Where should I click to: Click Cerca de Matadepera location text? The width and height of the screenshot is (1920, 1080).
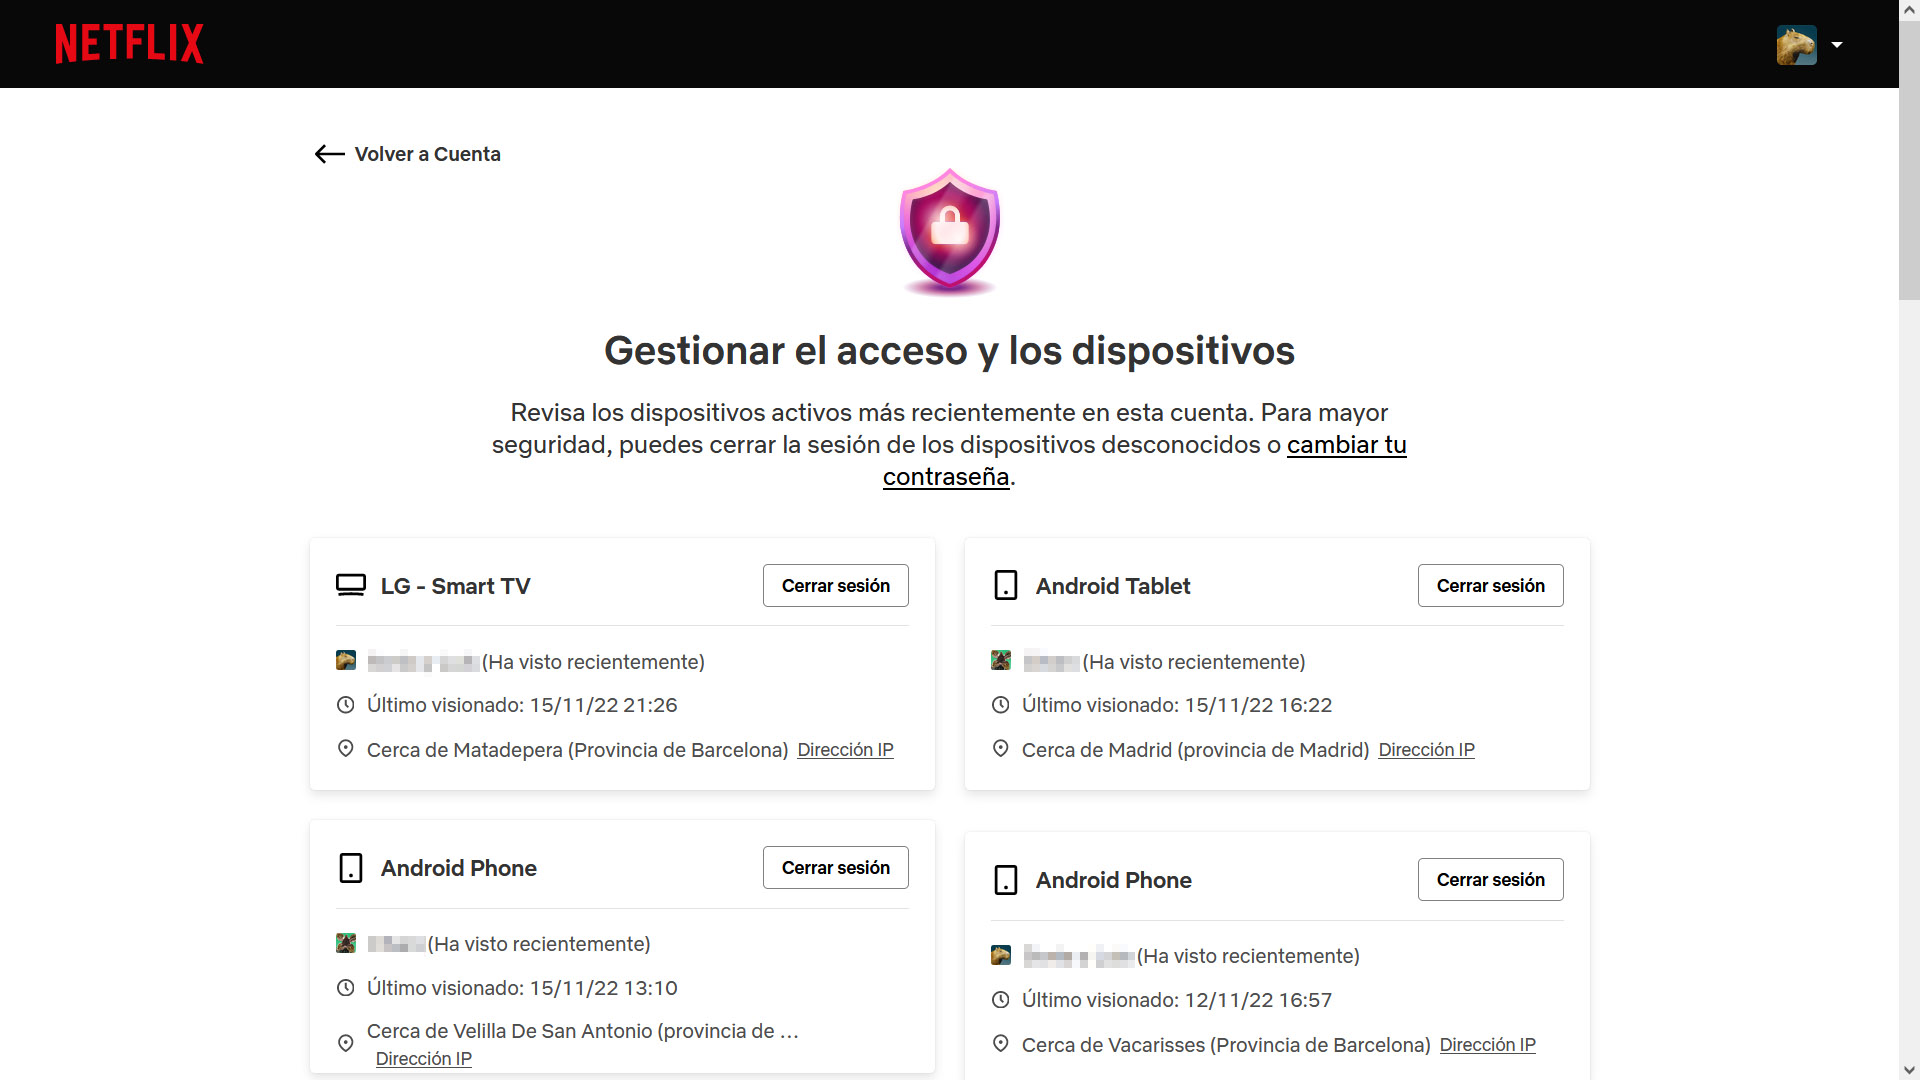(578, 750)
